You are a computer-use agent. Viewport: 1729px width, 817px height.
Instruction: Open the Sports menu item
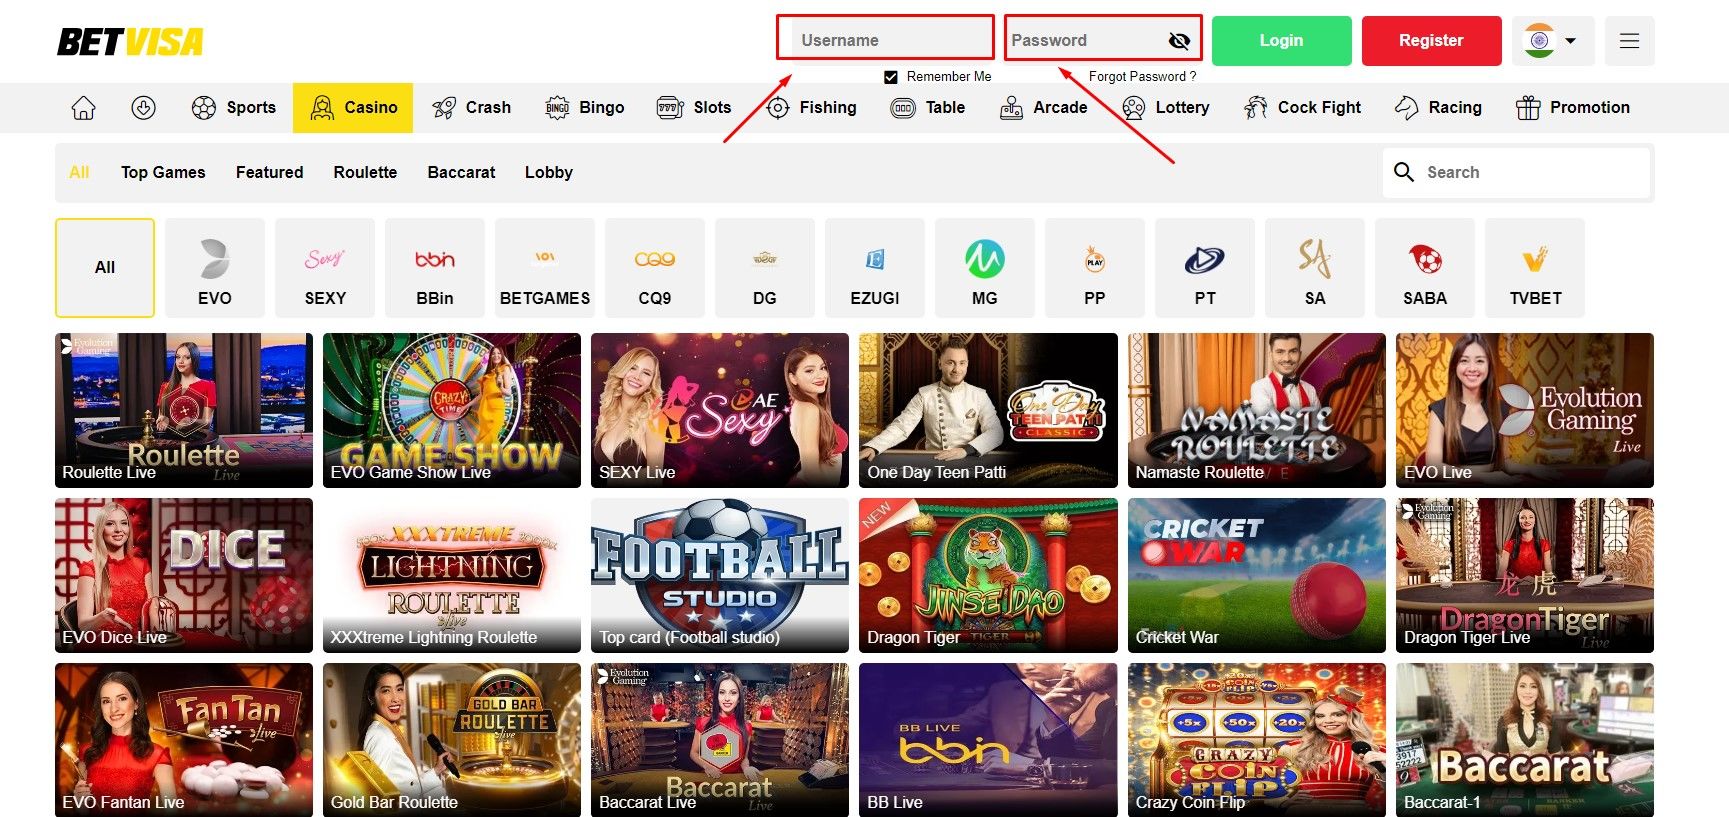(x=234, y=108)
